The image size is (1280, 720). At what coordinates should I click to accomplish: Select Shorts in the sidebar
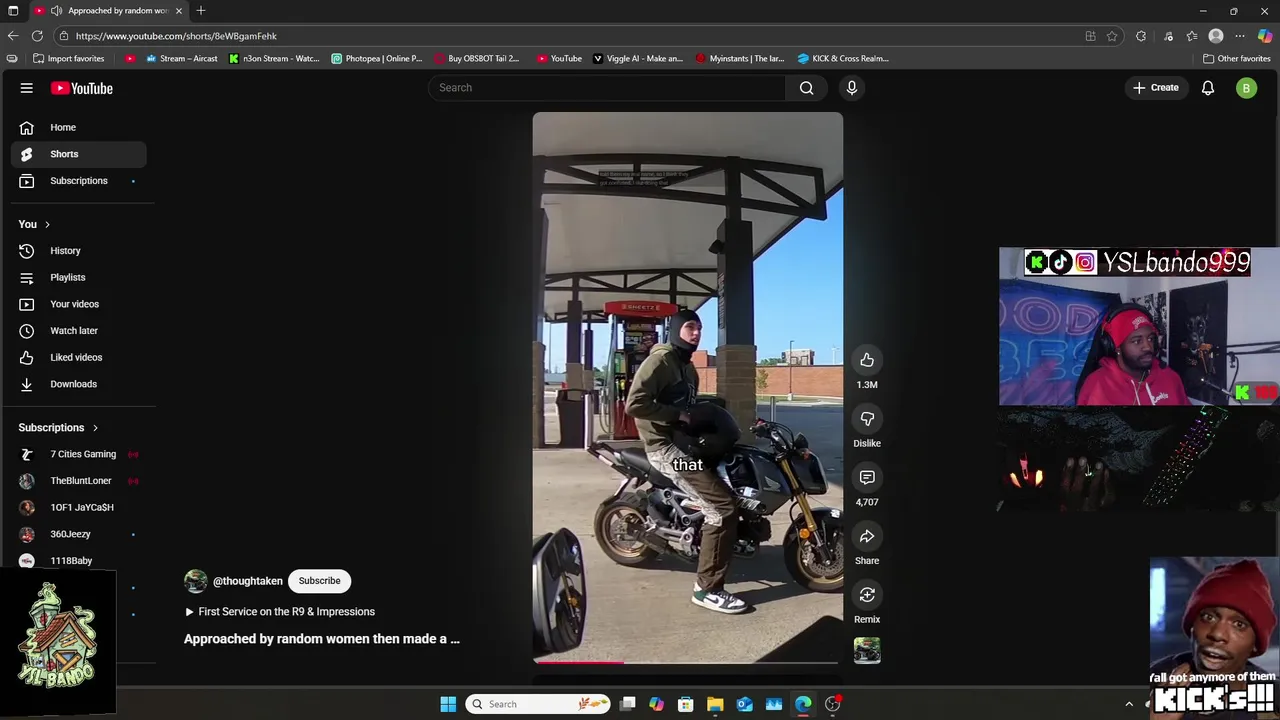click(78, 154)
